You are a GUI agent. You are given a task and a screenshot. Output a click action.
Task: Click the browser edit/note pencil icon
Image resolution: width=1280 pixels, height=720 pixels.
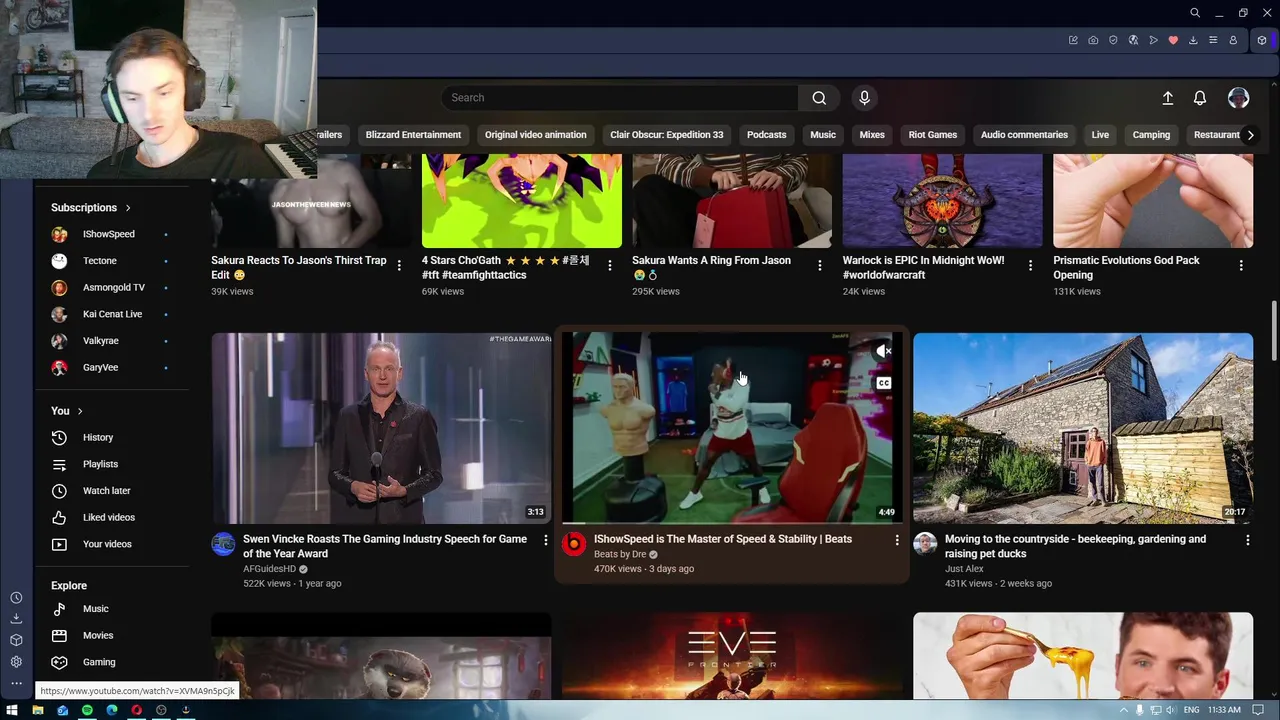[x=1073, y=40]
